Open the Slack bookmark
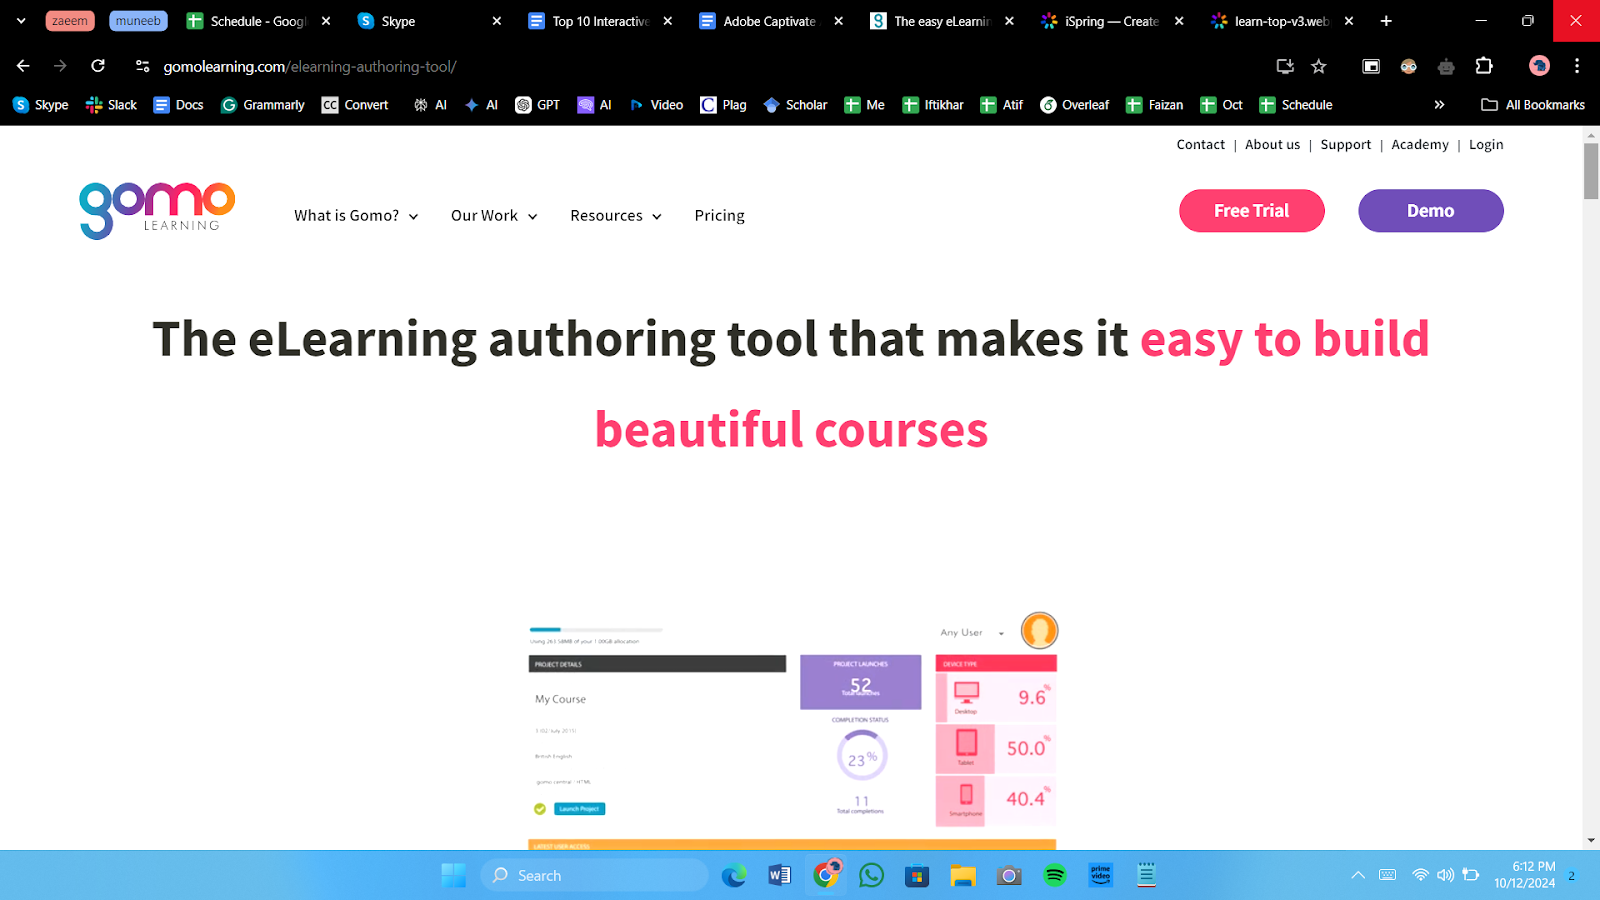This screenshot has height=900, width=1600. [x=112, y=105]
